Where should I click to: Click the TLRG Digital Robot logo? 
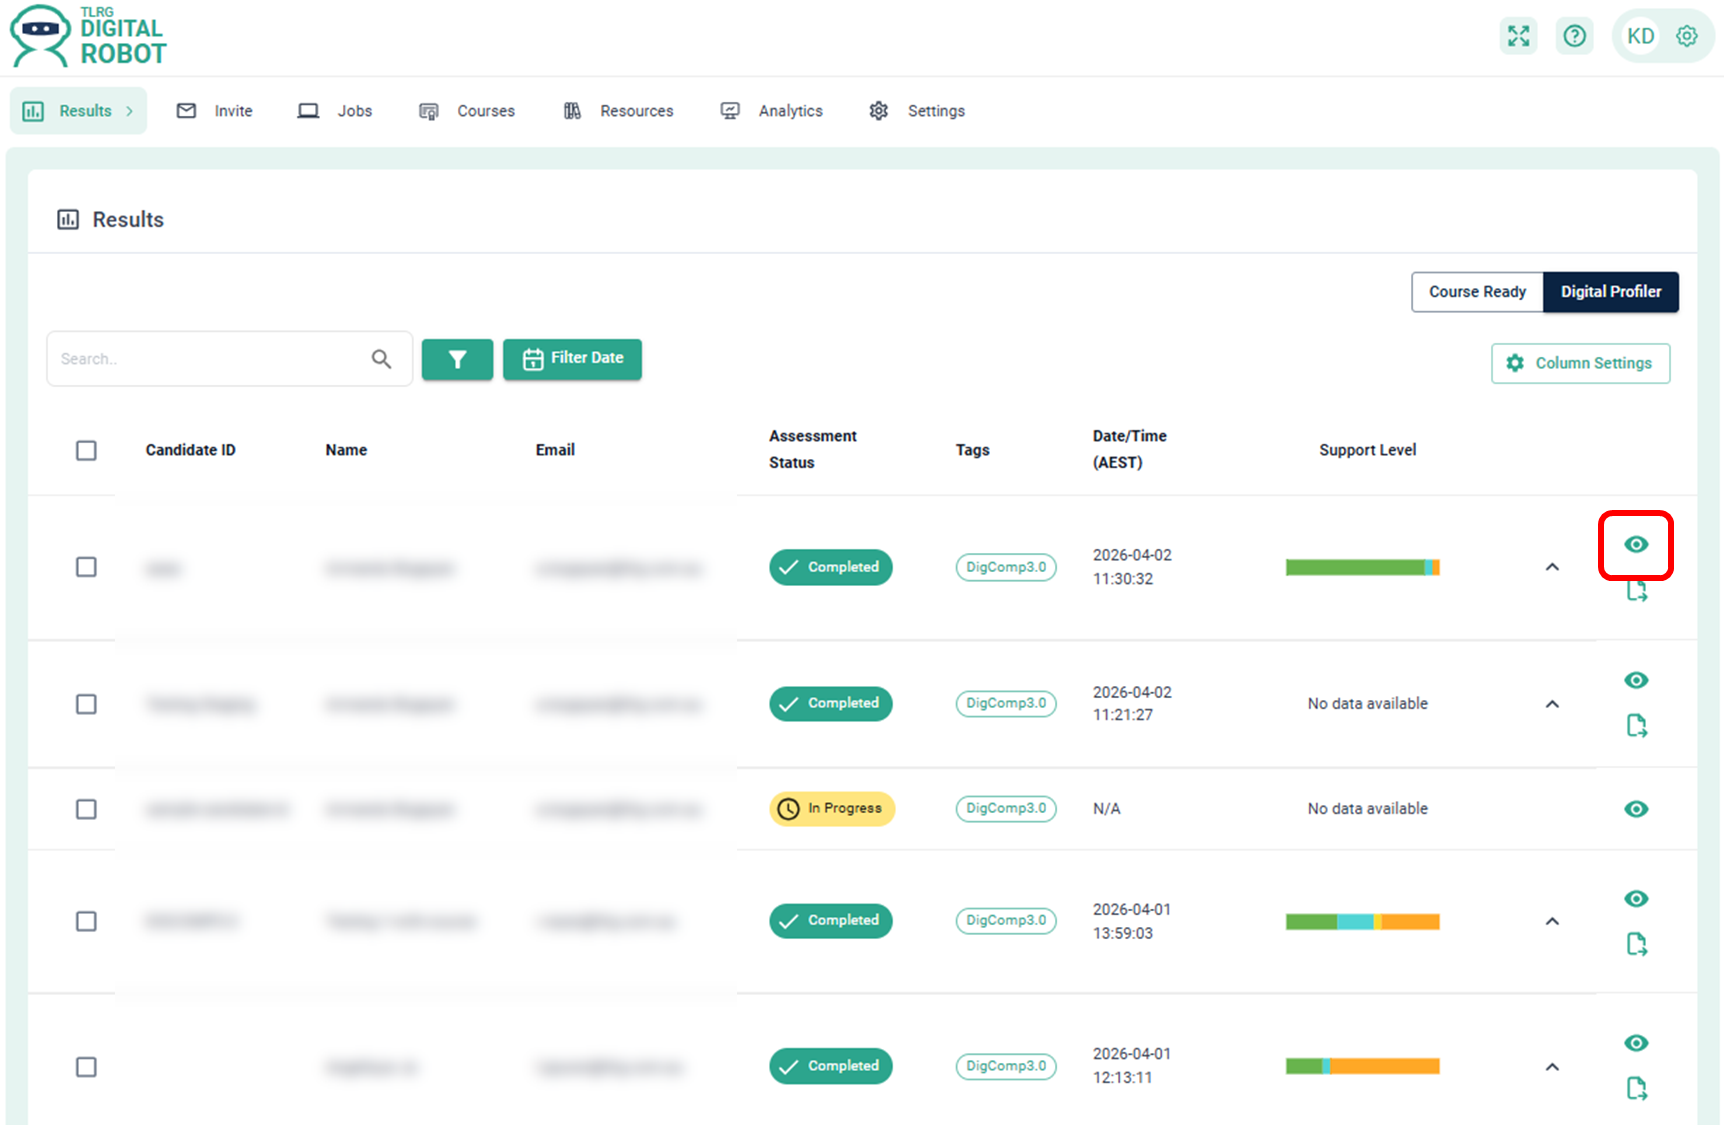click(88, 36)
